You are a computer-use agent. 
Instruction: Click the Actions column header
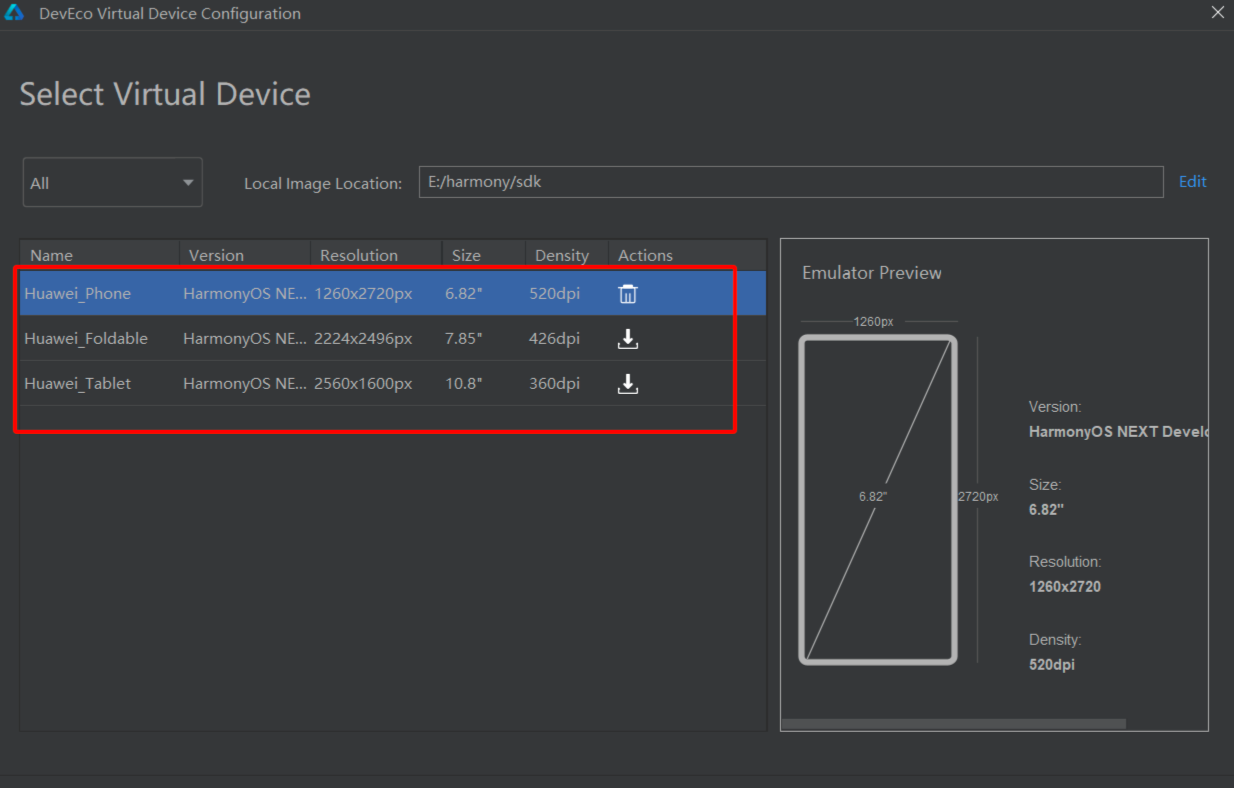coord(687,255)
